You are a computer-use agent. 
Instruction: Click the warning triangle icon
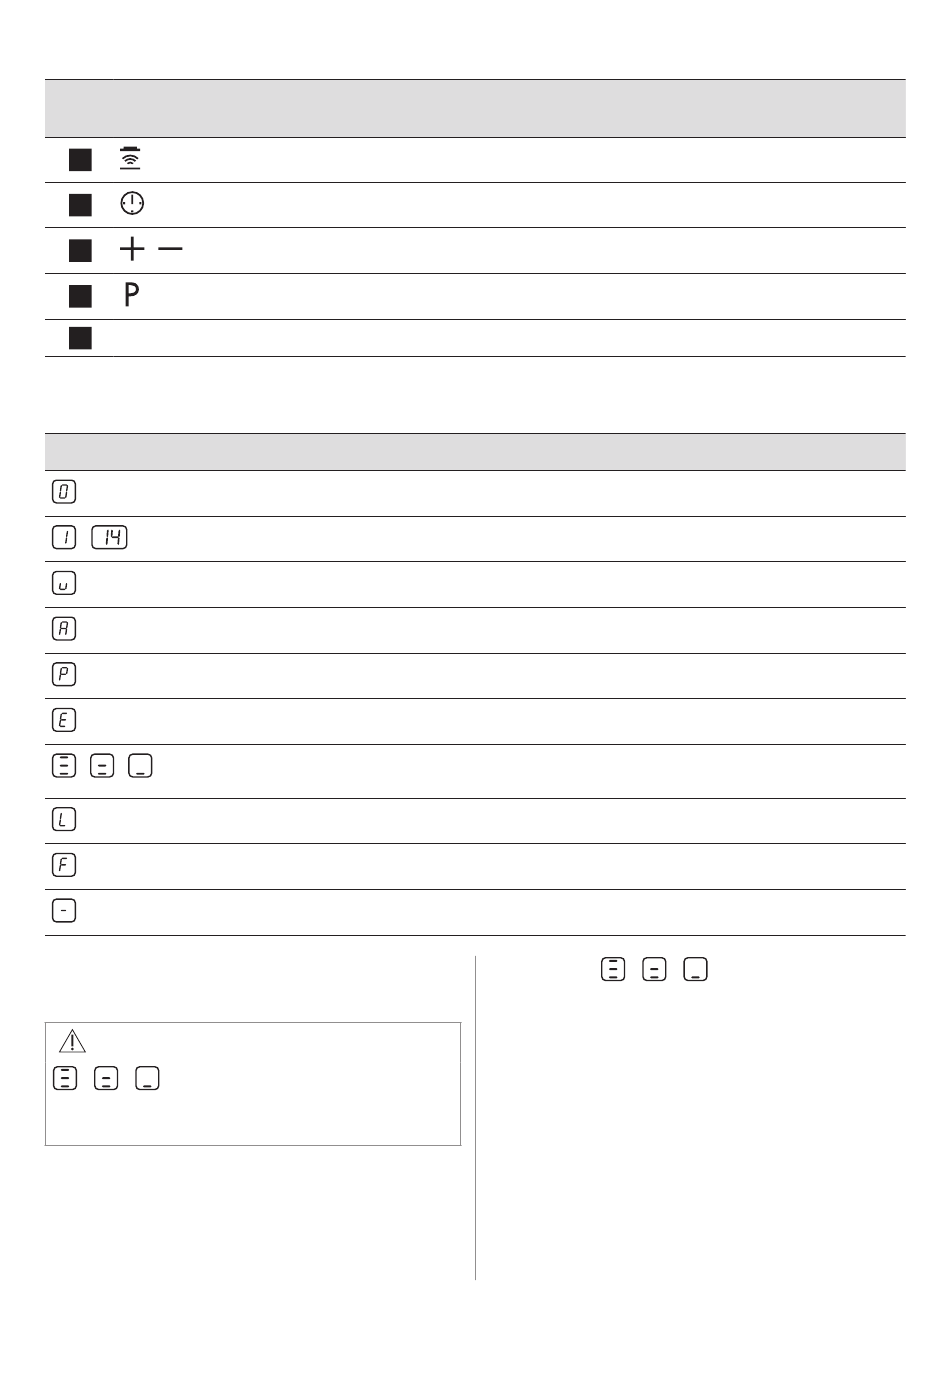(x=72, y=1041)
